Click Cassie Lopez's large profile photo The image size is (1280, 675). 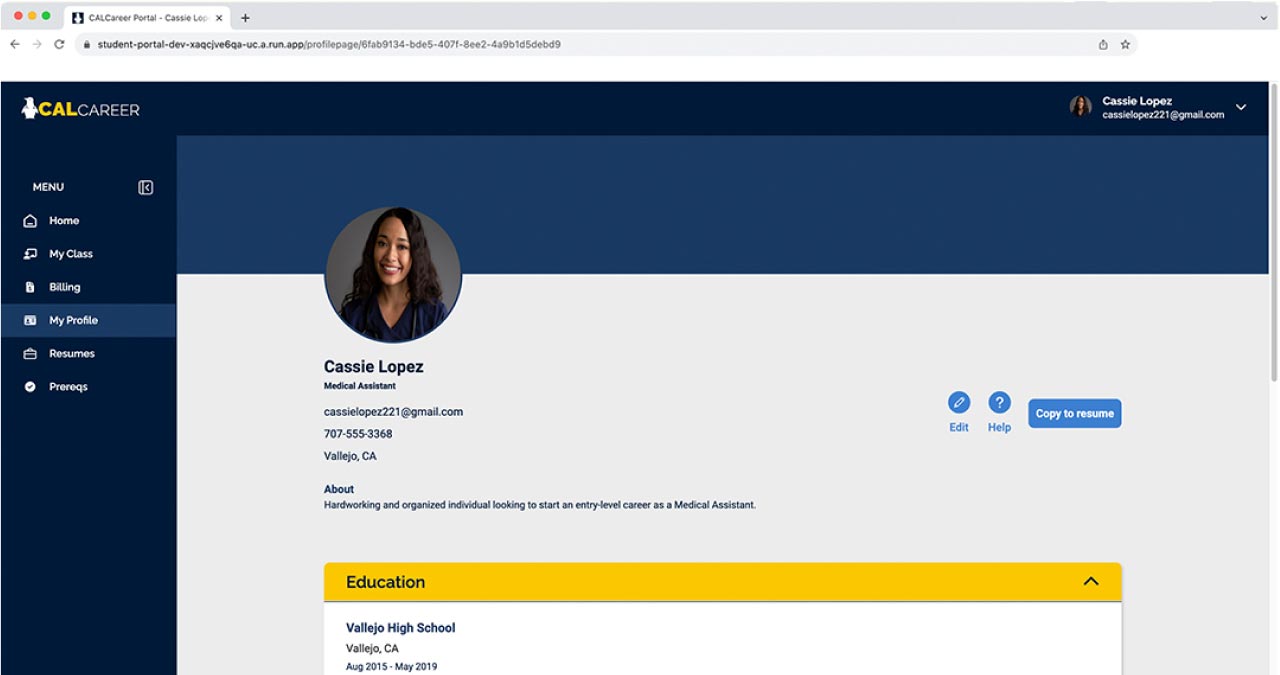tap(393, 275)
